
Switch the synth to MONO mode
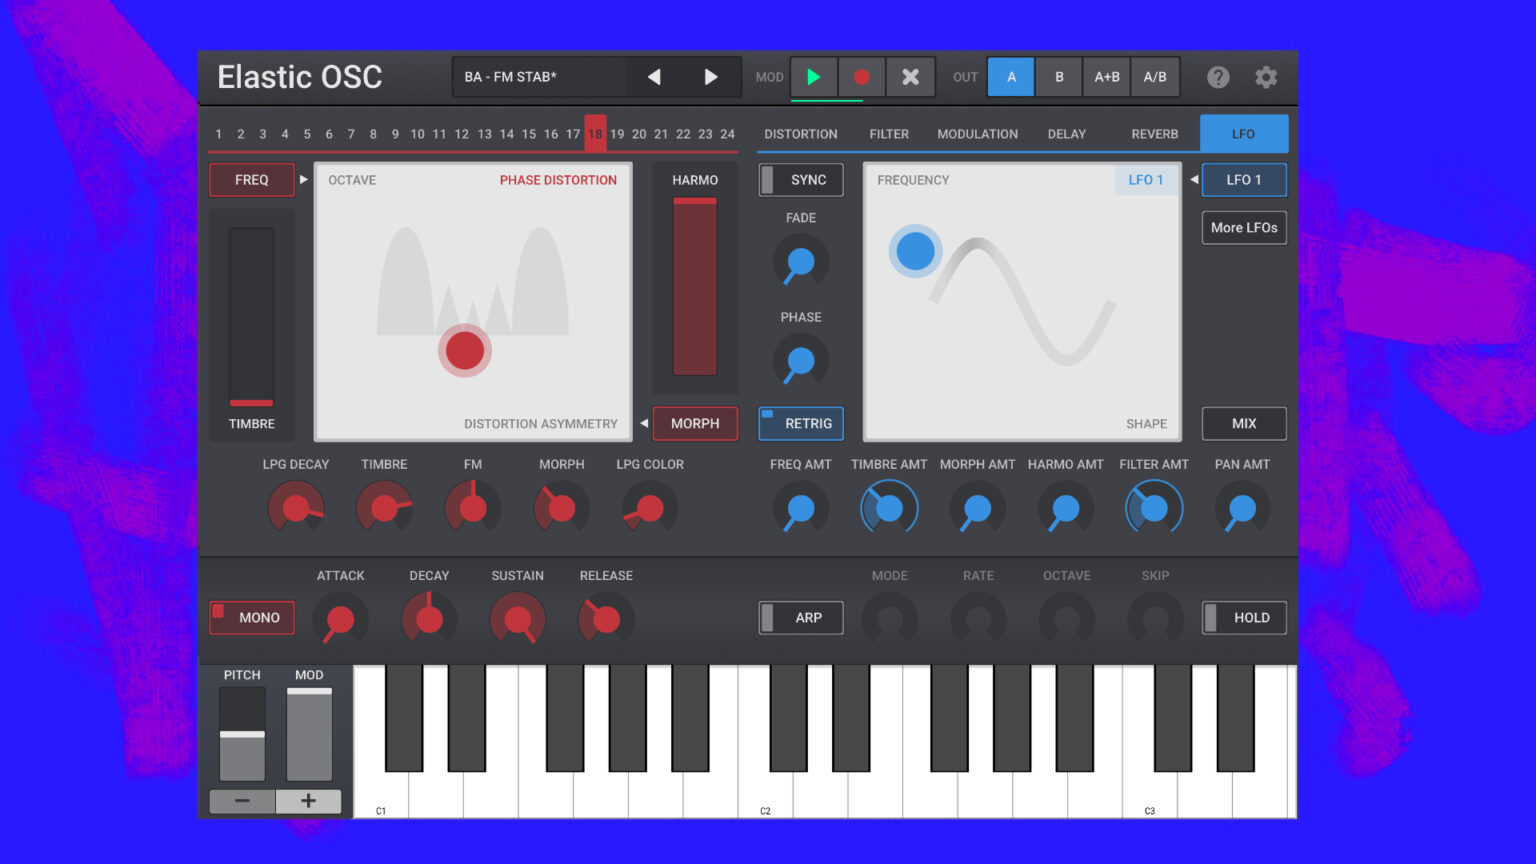(x=251, y=617)
